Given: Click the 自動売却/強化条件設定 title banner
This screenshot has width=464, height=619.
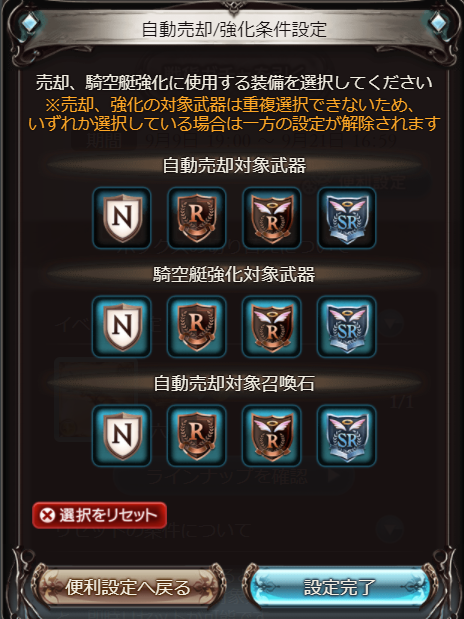Looking at the screenshot, I should point(234,30).
